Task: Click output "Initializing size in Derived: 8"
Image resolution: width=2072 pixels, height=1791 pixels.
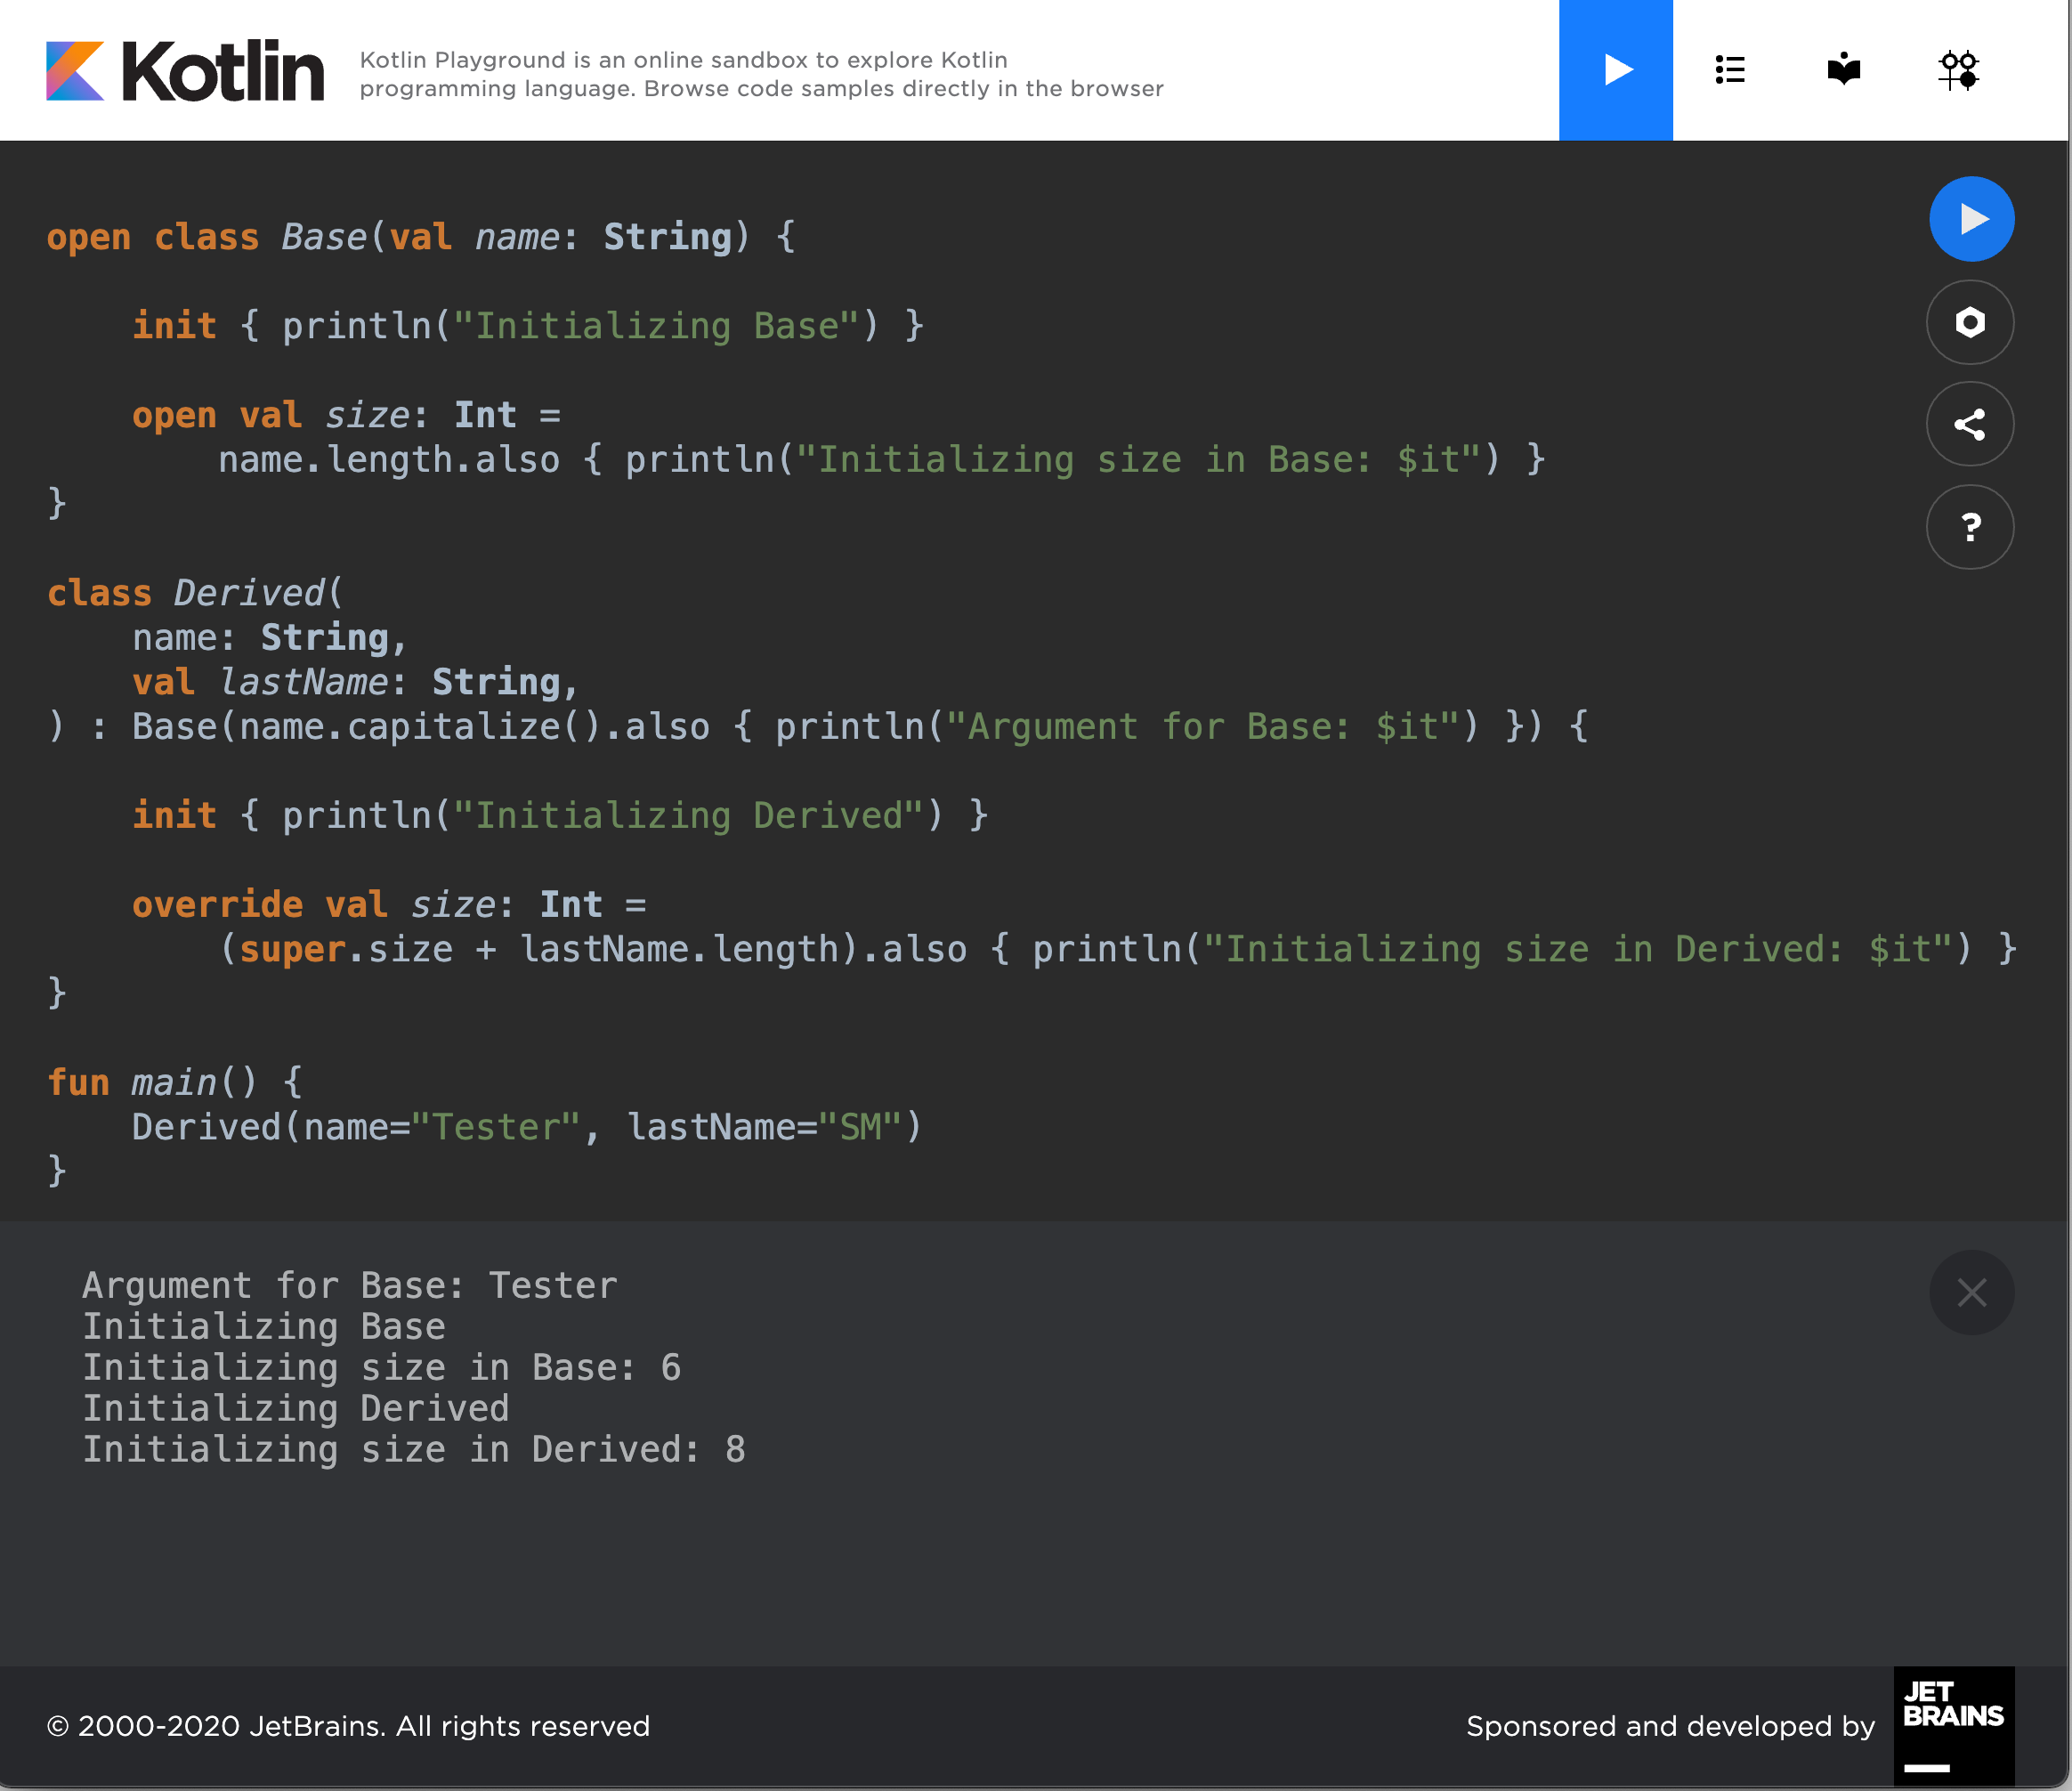Action: point(414,1449)
